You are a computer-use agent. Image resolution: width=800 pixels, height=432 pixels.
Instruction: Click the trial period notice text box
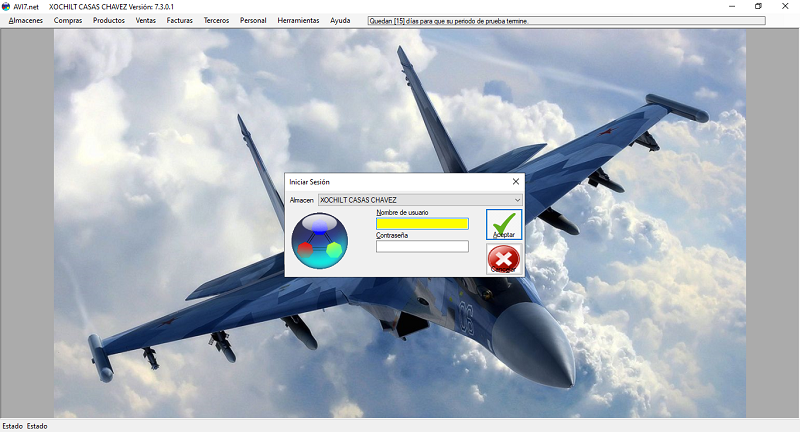[x=566, y=21]
